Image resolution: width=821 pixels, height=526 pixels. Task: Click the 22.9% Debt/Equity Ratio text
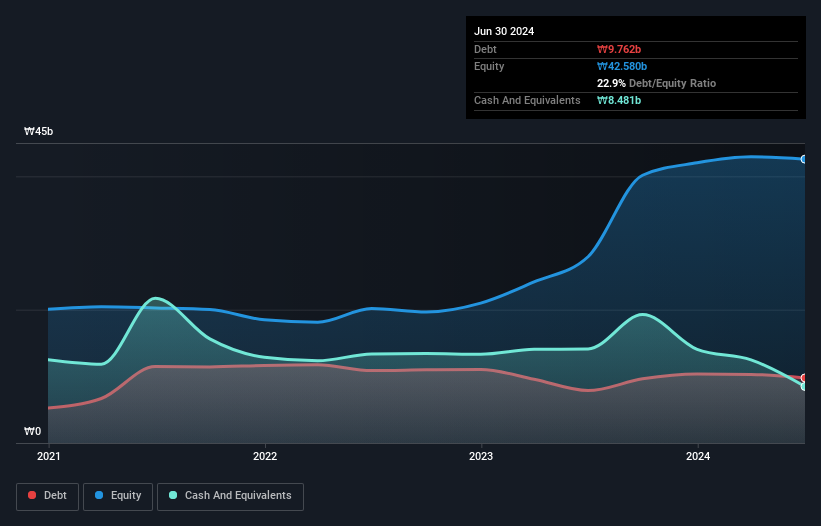(x=656, y=83)
